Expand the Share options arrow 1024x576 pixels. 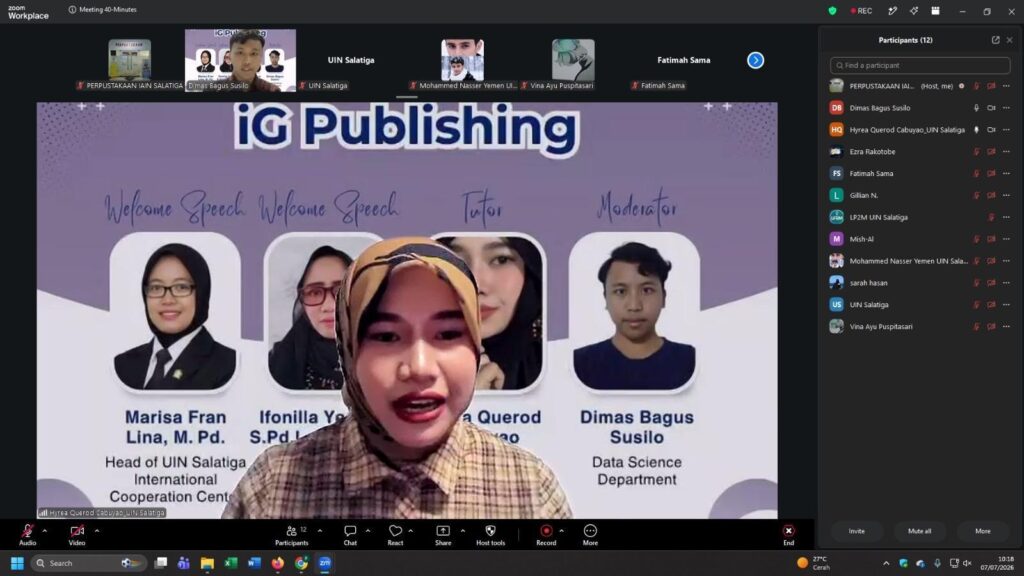pos(462,531)
